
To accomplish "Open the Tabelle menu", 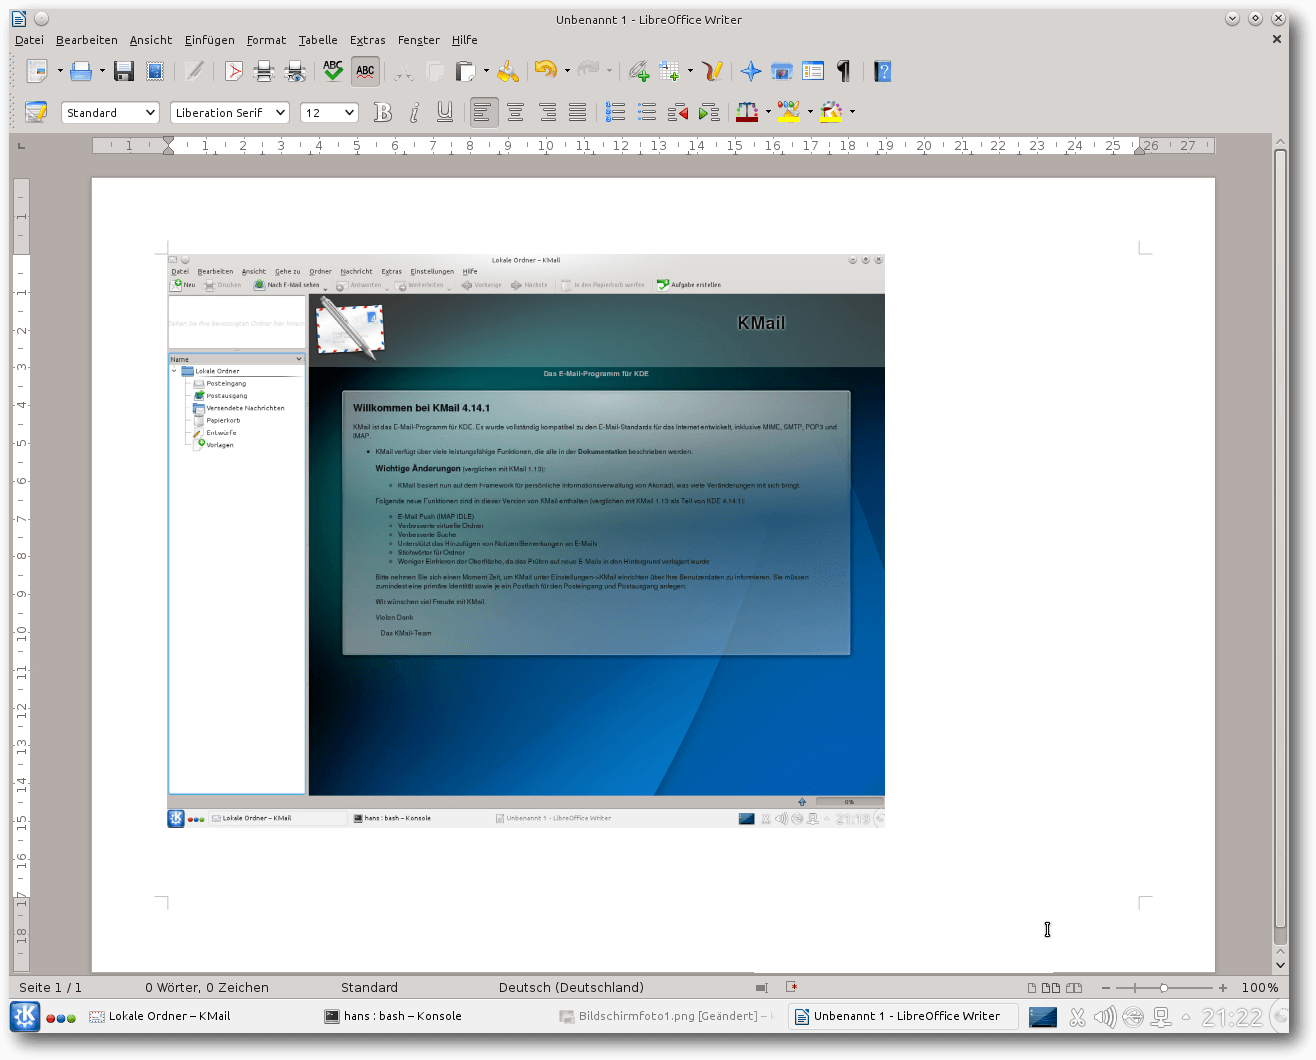I will coord(318,40).
